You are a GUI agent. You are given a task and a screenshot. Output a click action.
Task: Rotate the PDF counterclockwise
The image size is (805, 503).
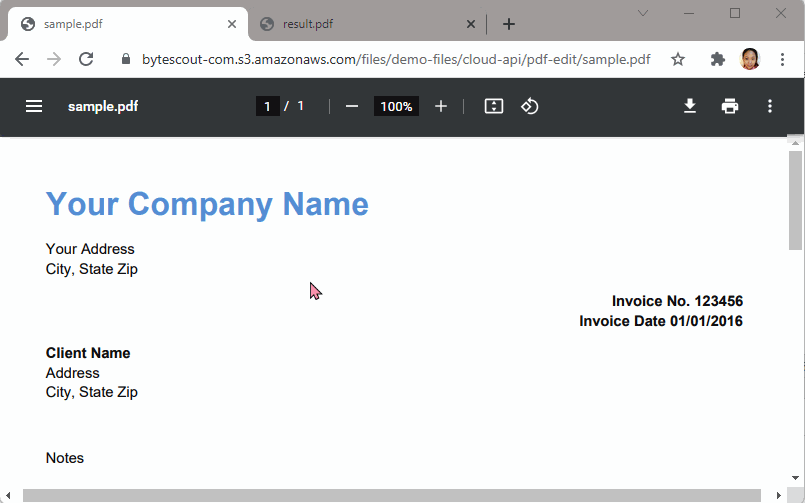pyautogui.click(x=530, y=106)
